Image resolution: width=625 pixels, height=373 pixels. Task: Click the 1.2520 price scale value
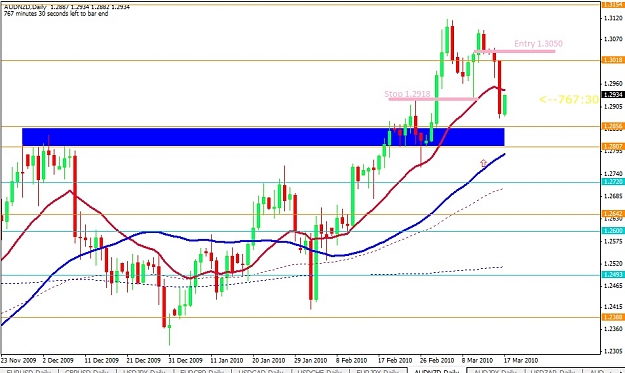pos(613,263)
